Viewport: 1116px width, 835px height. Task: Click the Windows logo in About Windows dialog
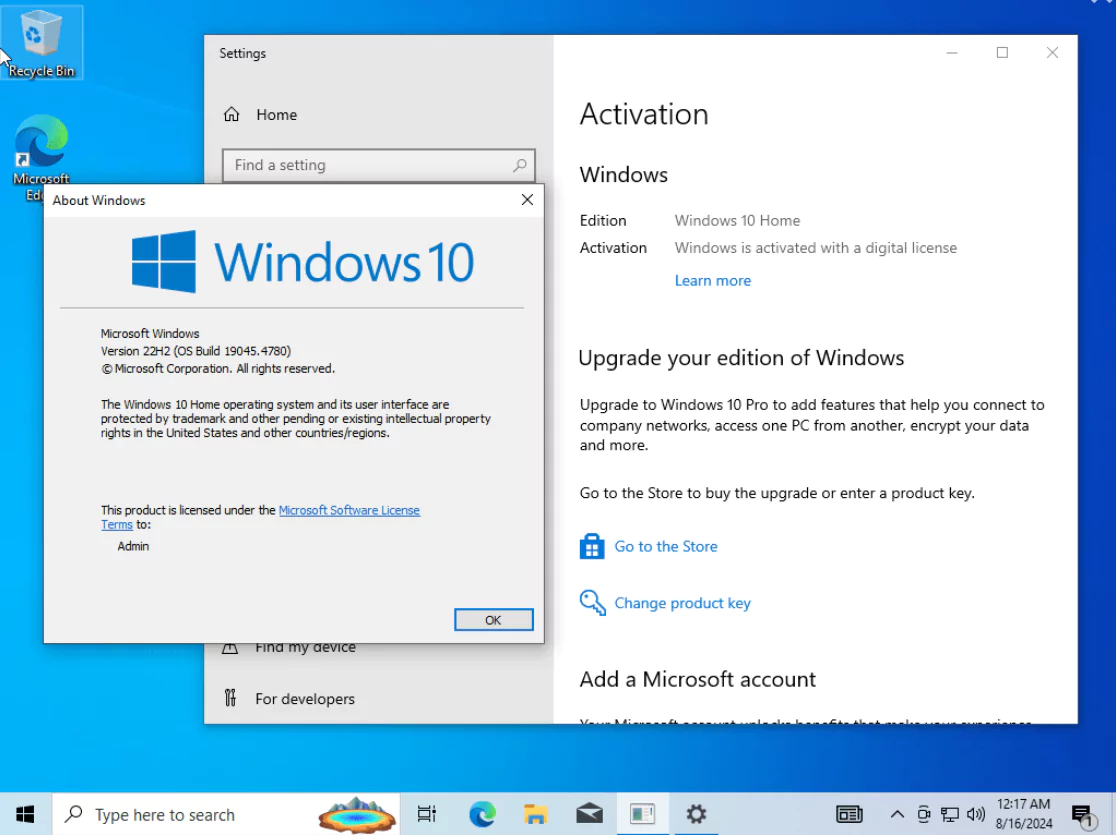click(161, 260)
